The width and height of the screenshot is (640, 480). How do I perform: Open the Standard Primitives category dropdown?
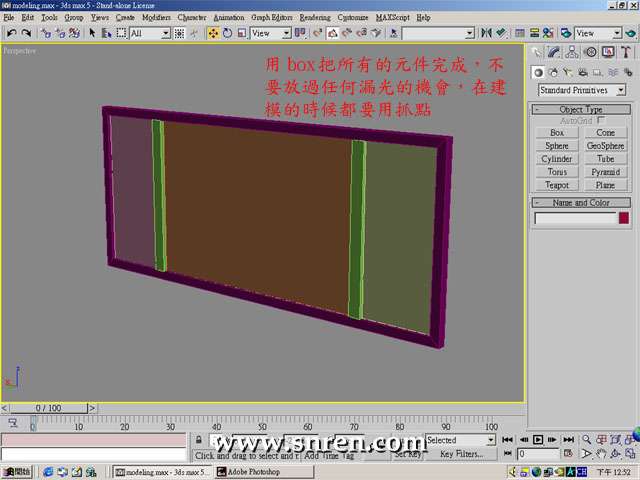582,90
